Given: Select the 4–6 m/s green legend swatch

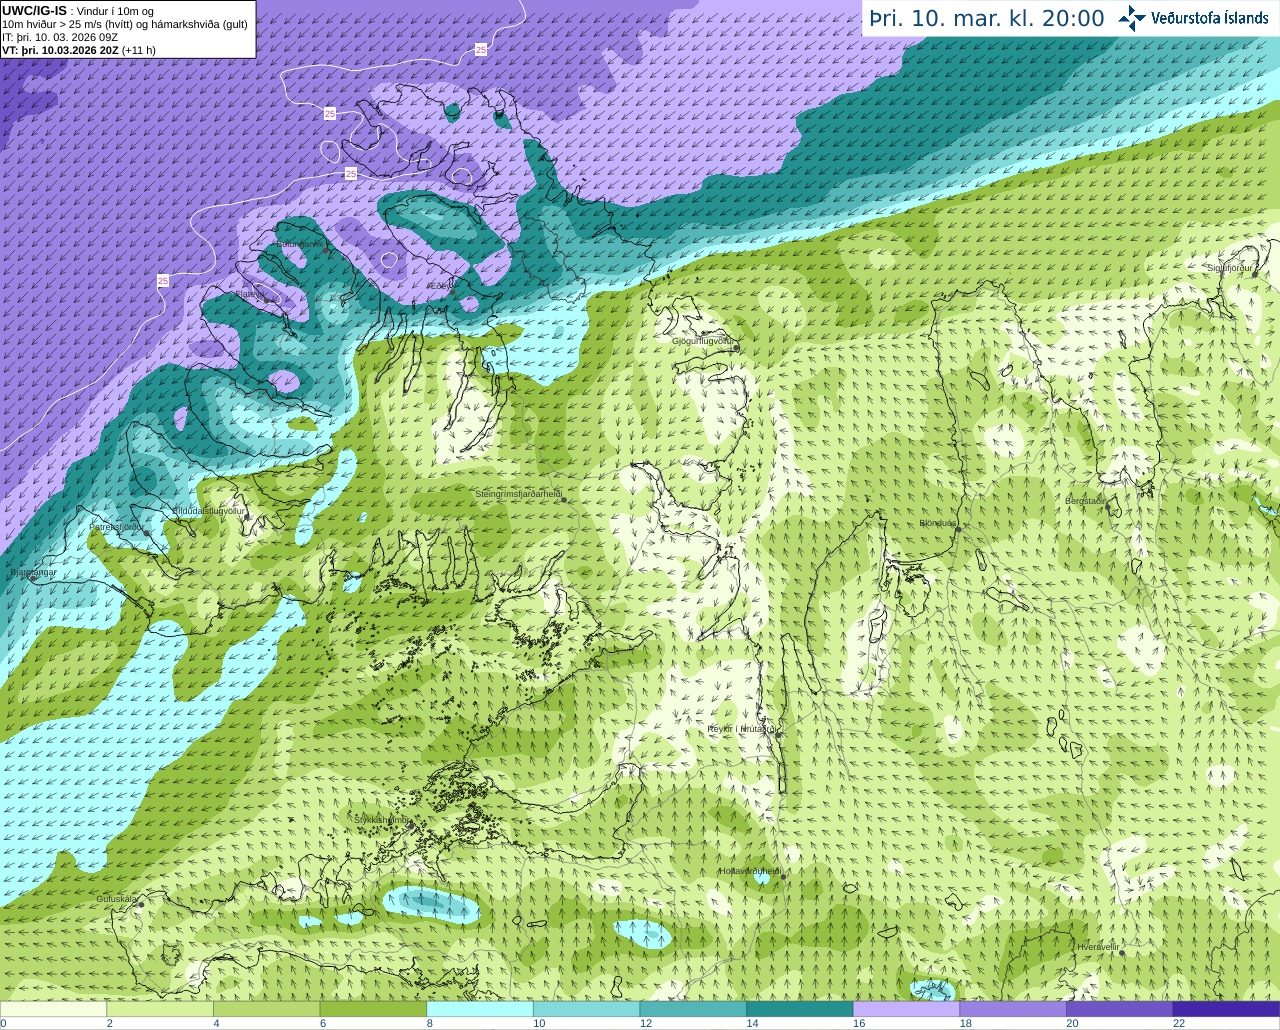Looking at the screenshot, I should click(266, 1009).
